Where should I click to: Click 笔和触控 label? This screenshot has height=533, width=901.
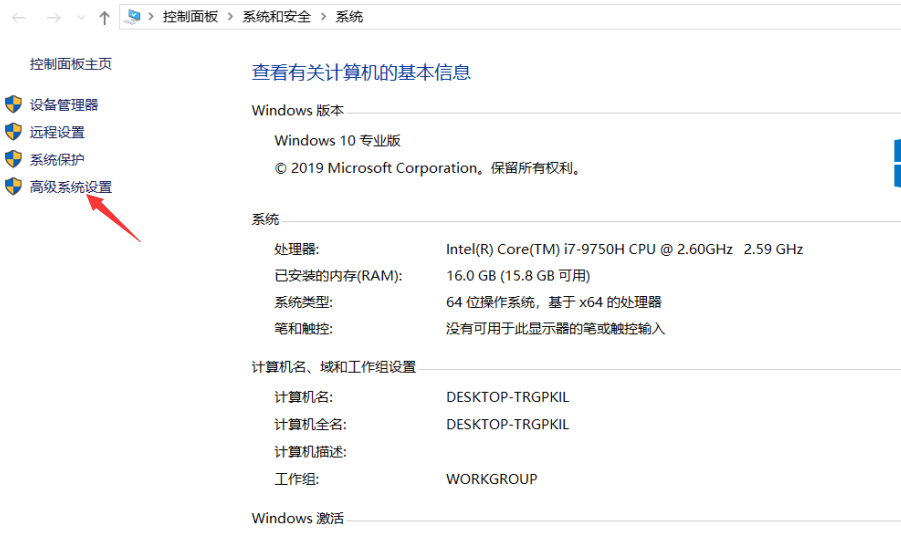click(x=303, y=329)
